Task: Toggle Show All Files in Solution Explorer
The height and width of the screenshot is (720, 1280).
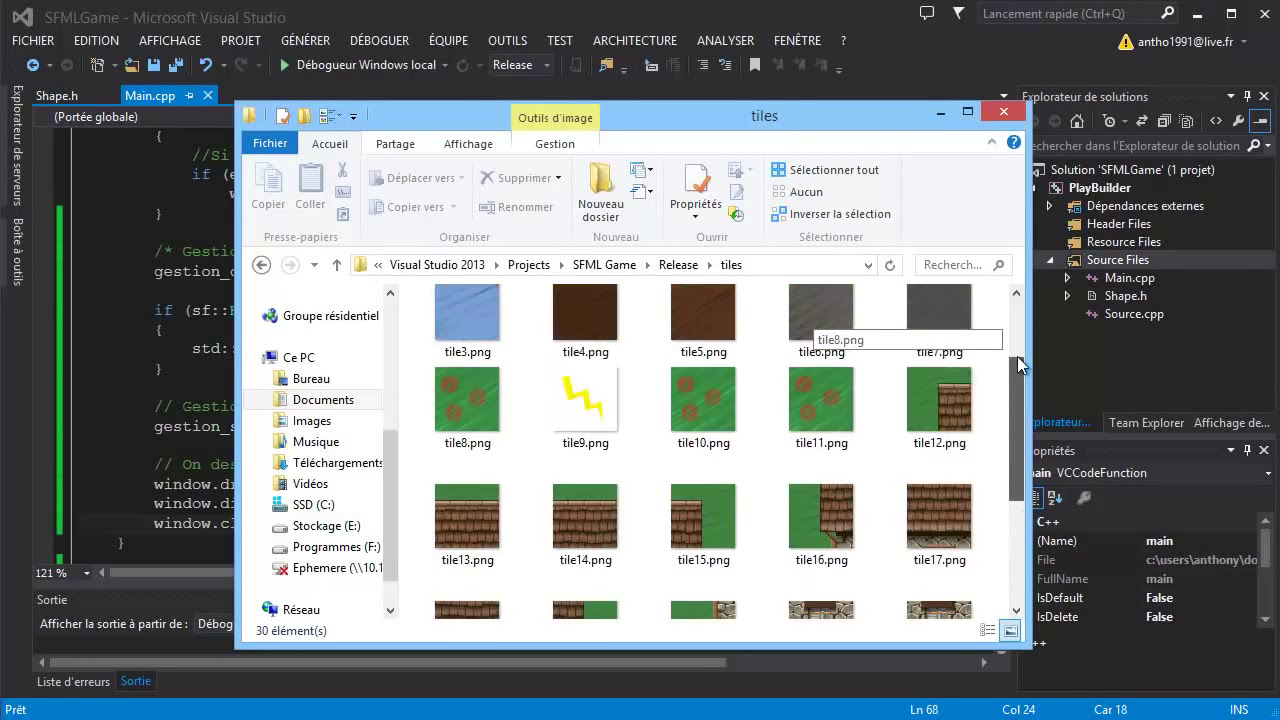Action: 1186,121
